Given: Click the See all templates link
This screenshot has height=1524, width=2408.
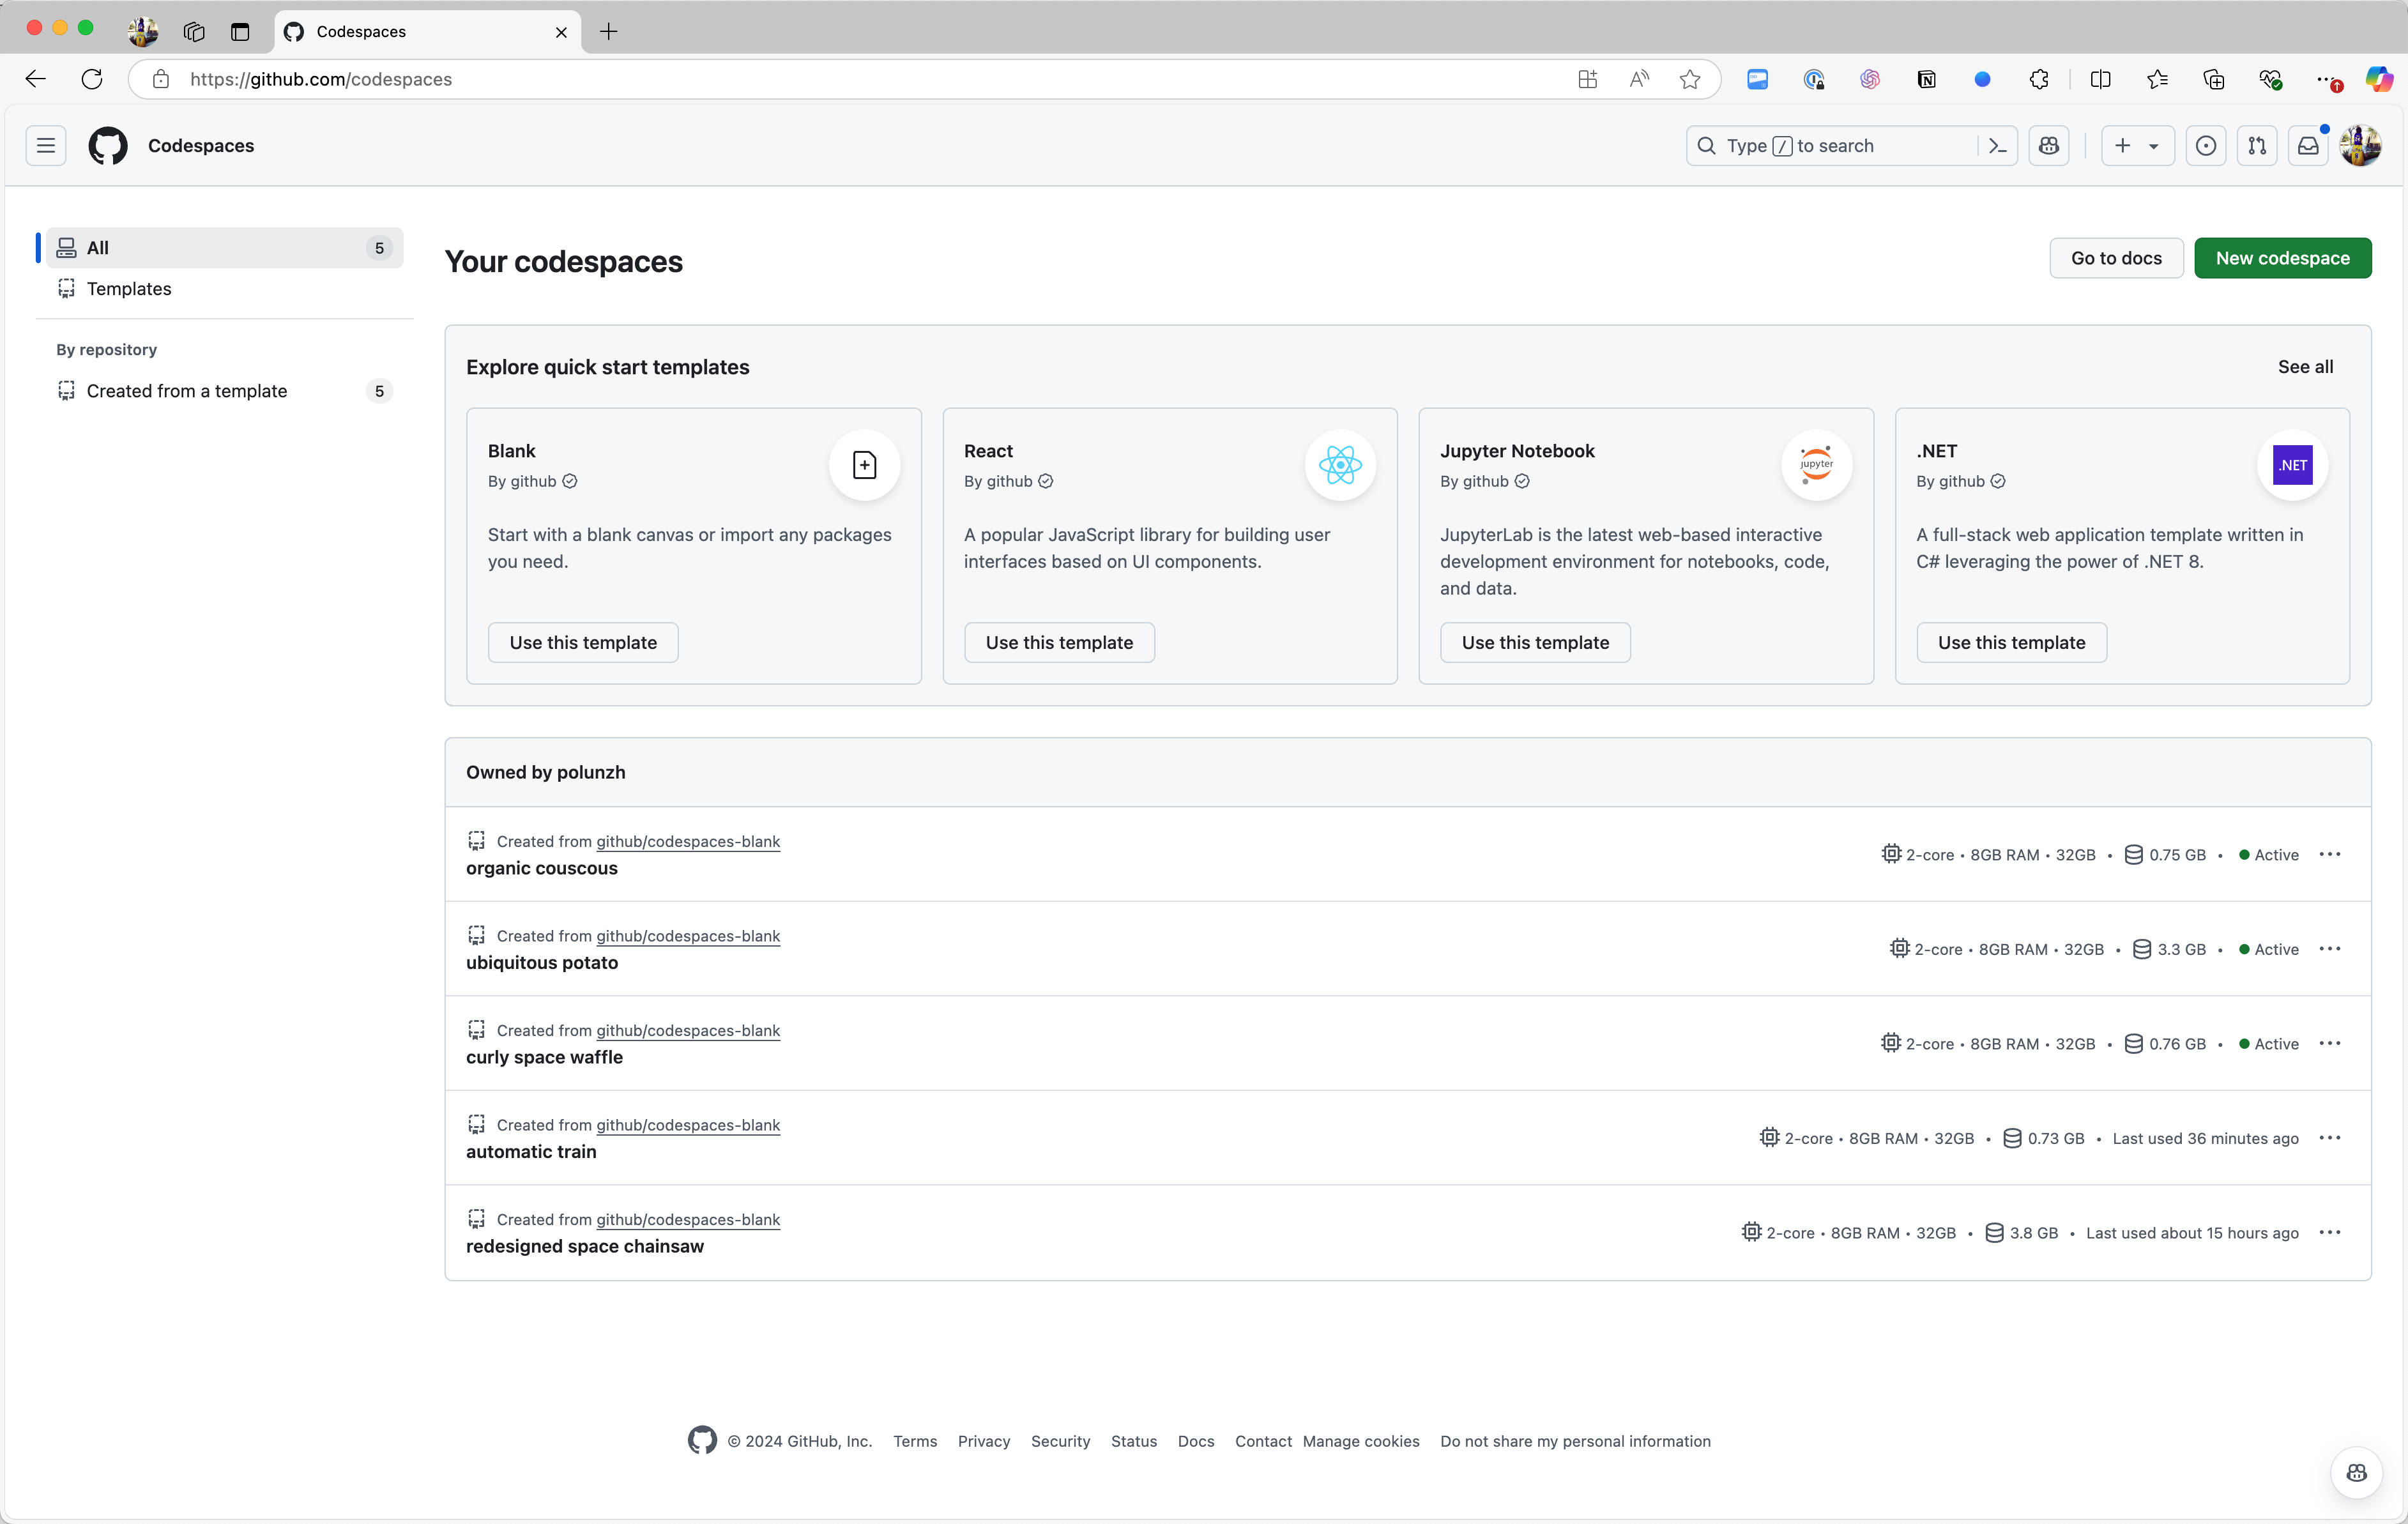Looking at the screenshot, I should coord(2305,367).
